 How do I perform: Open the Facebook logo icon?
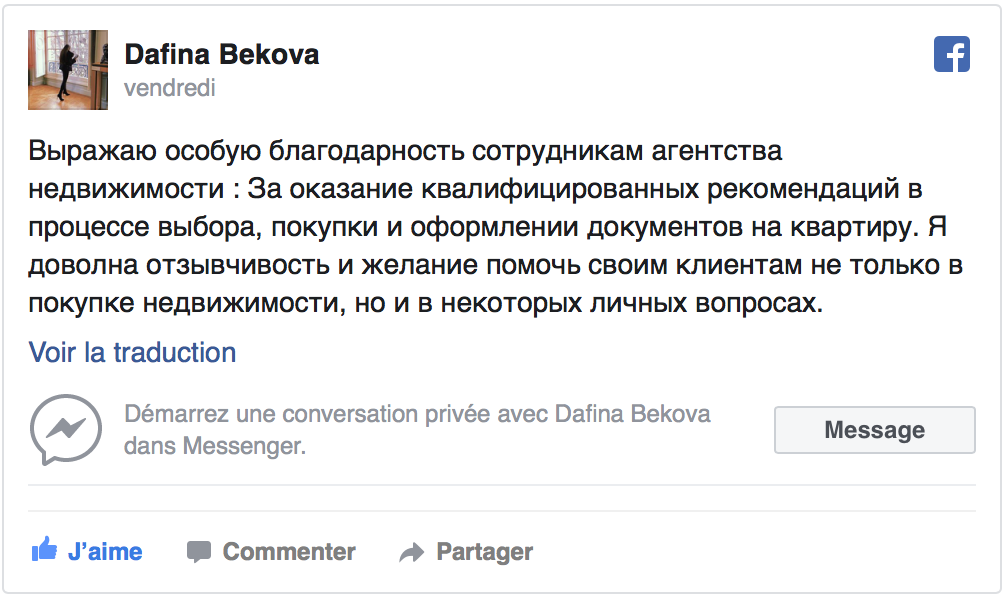click(x=951, y=54)
